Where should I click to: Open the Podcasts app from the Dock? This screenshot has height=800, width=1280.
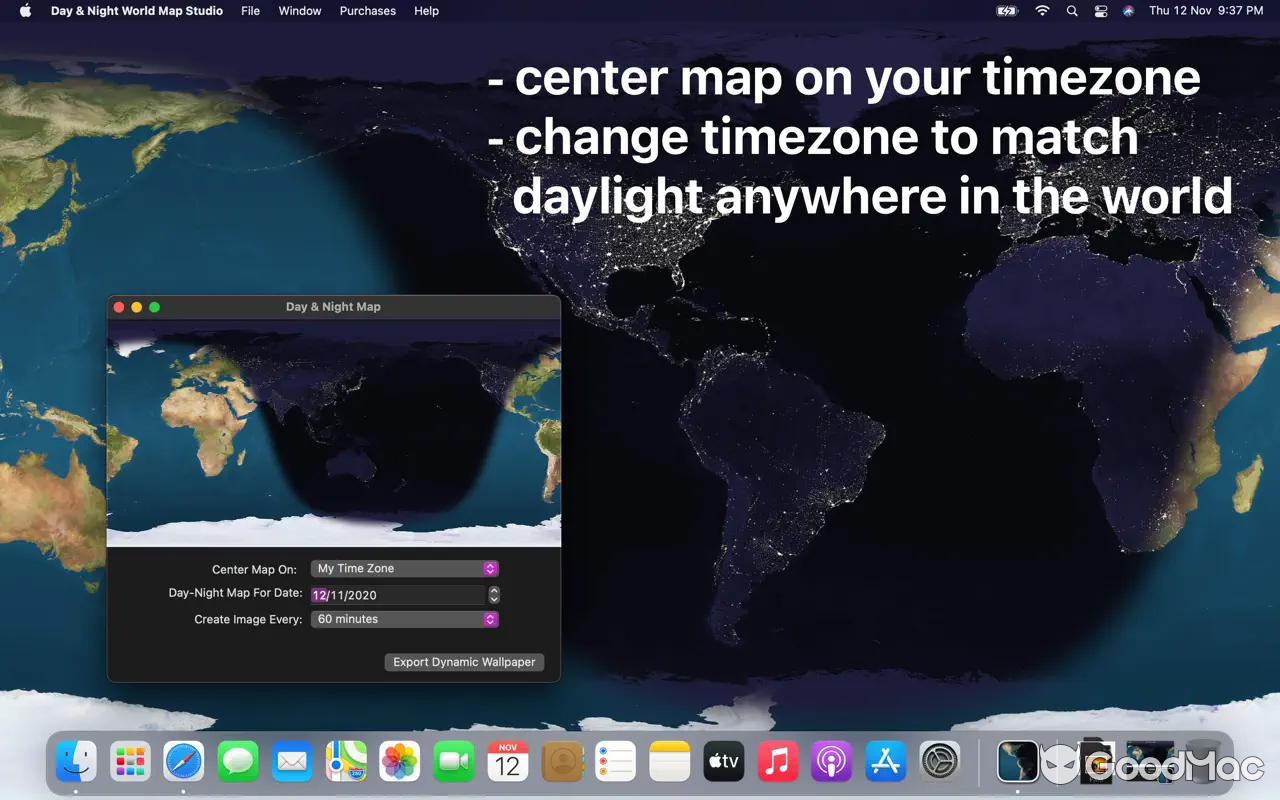[x=832, y=762]
